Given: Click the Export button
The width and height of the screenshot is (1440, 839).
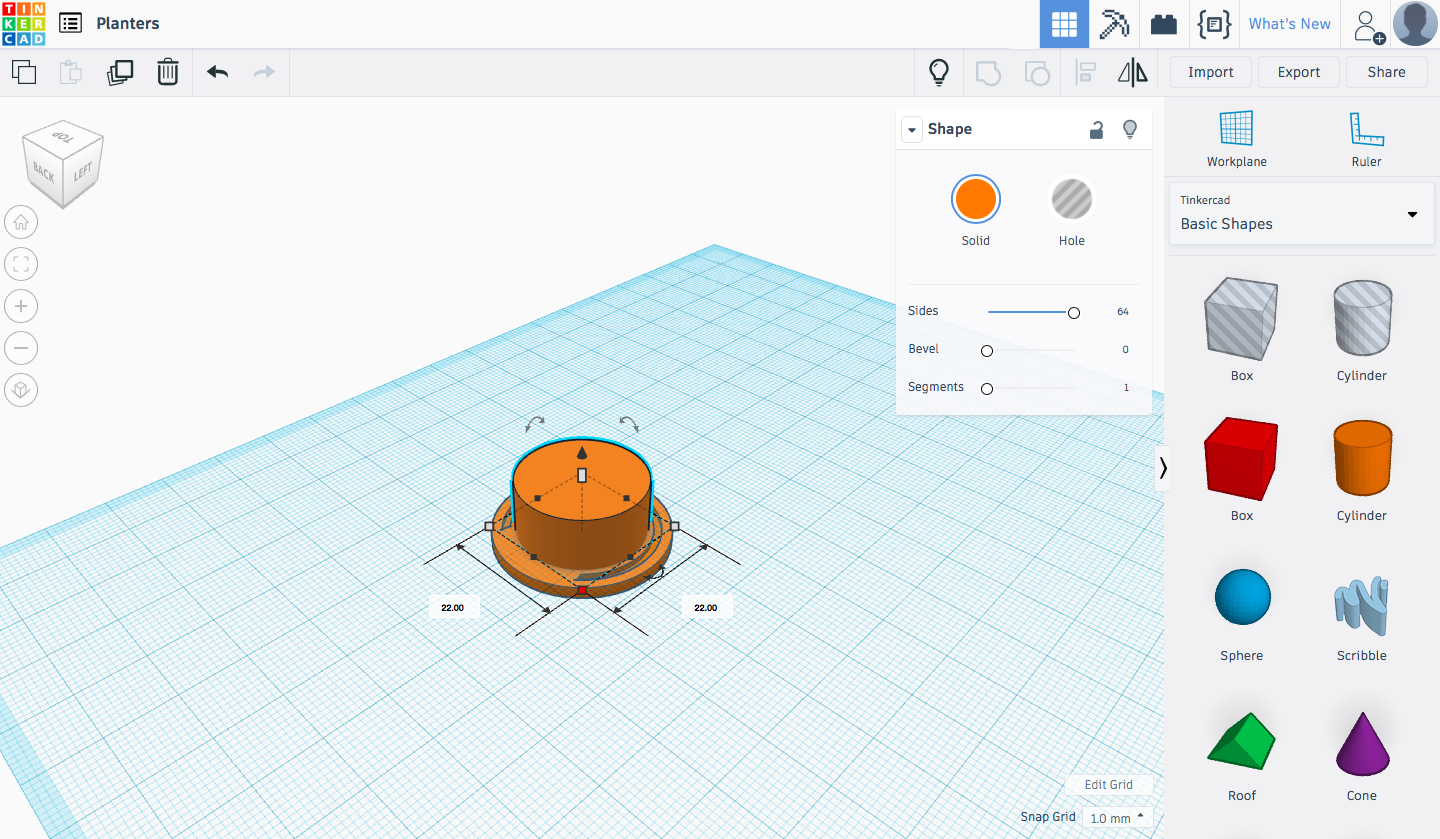Looking at the screenshot, I should click(1299, 72).
